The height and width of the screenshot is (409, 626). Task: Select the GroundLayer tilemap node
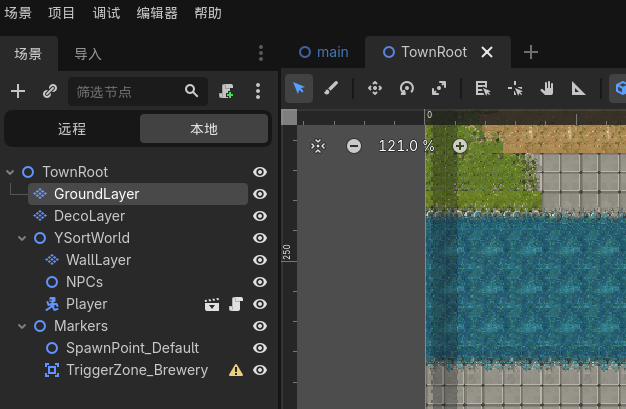(x=138, y=194)
